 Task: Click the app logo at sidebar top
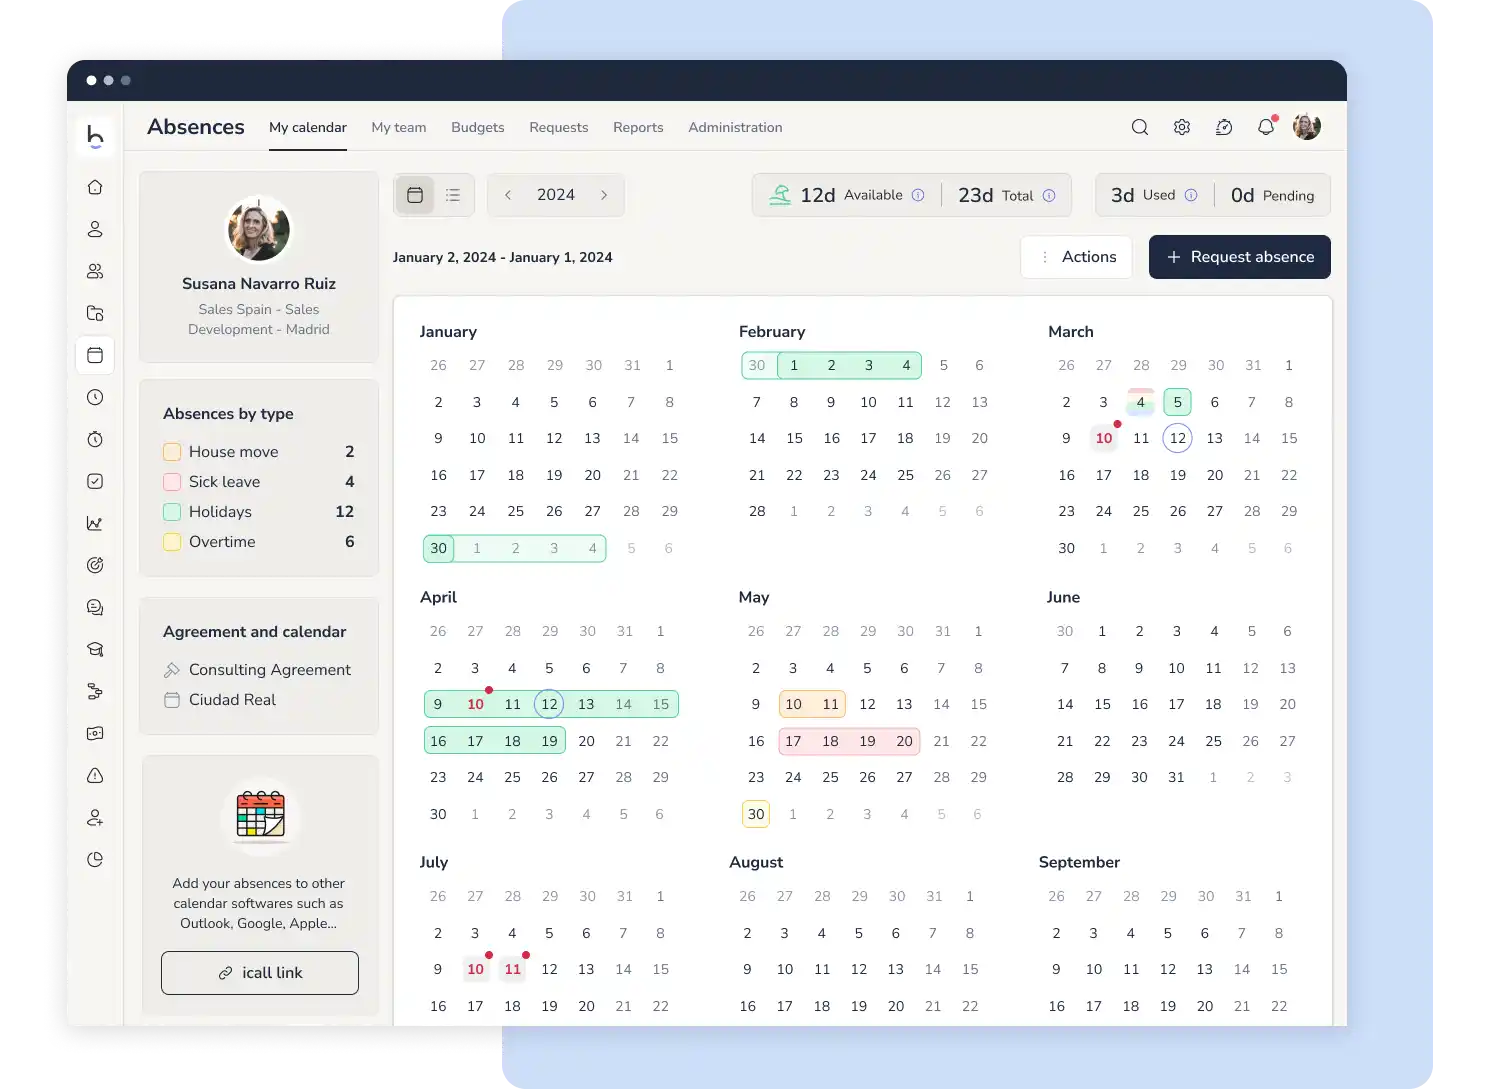pos(95,136)
